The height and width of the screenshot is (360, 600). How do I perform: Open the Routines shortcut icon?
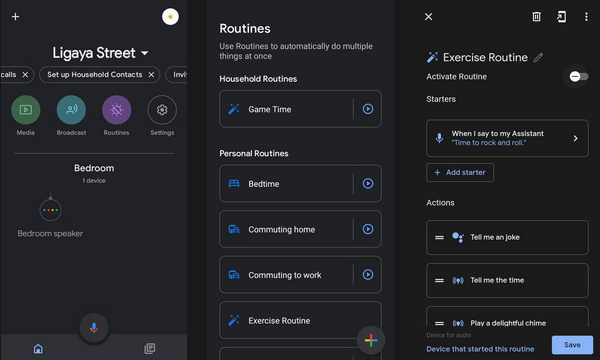pos(116,110)
